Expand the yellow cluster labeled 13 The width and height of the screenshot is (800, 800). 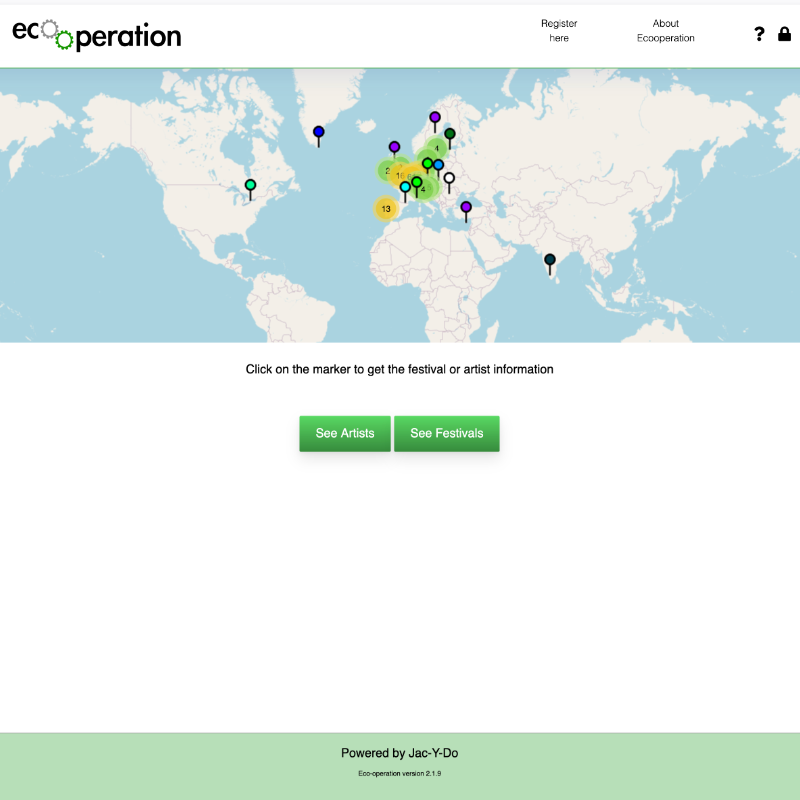(386, 208)
